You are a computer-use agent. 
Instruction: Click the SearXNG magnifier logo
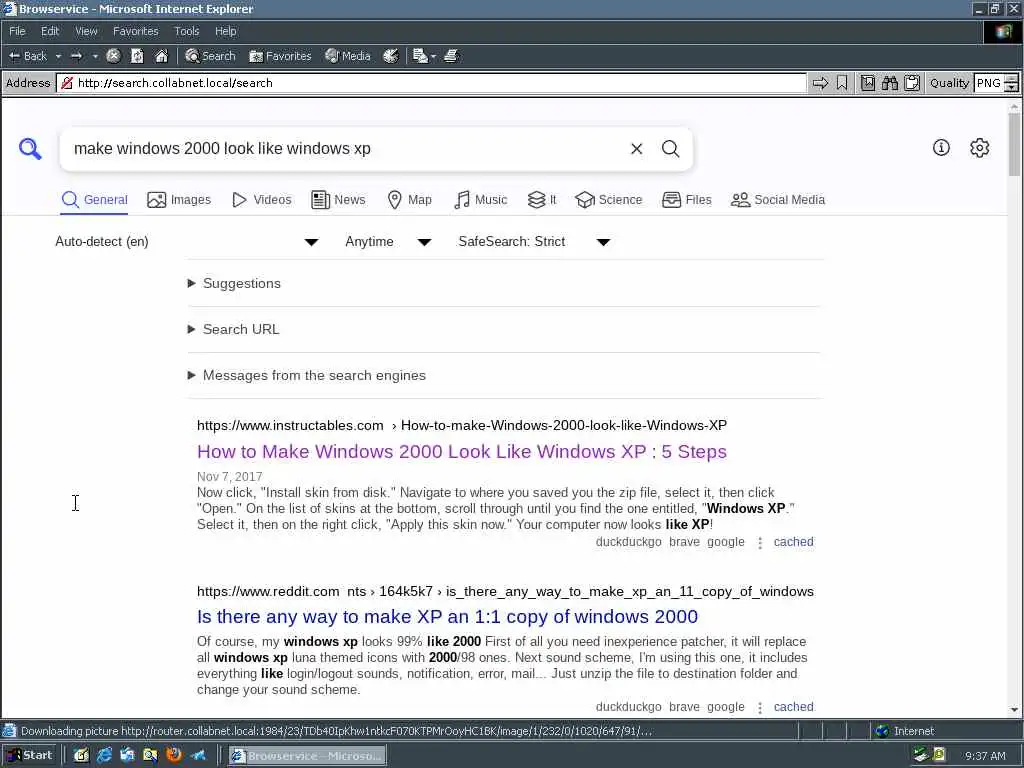coord(30,149)
